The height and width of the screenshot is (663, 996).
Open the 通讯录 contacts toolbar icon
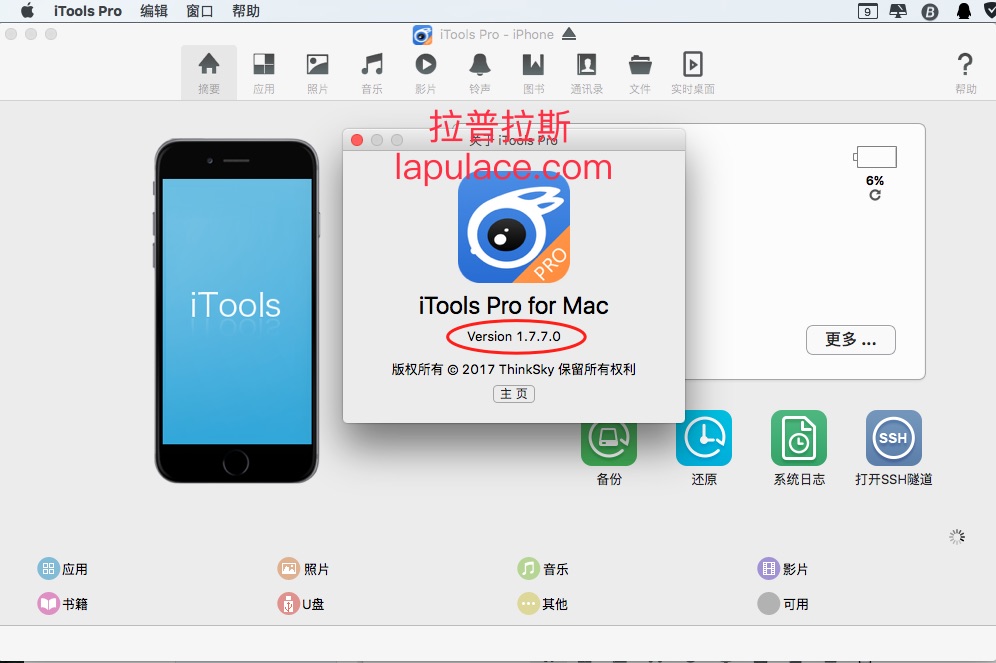click(586, 72)
